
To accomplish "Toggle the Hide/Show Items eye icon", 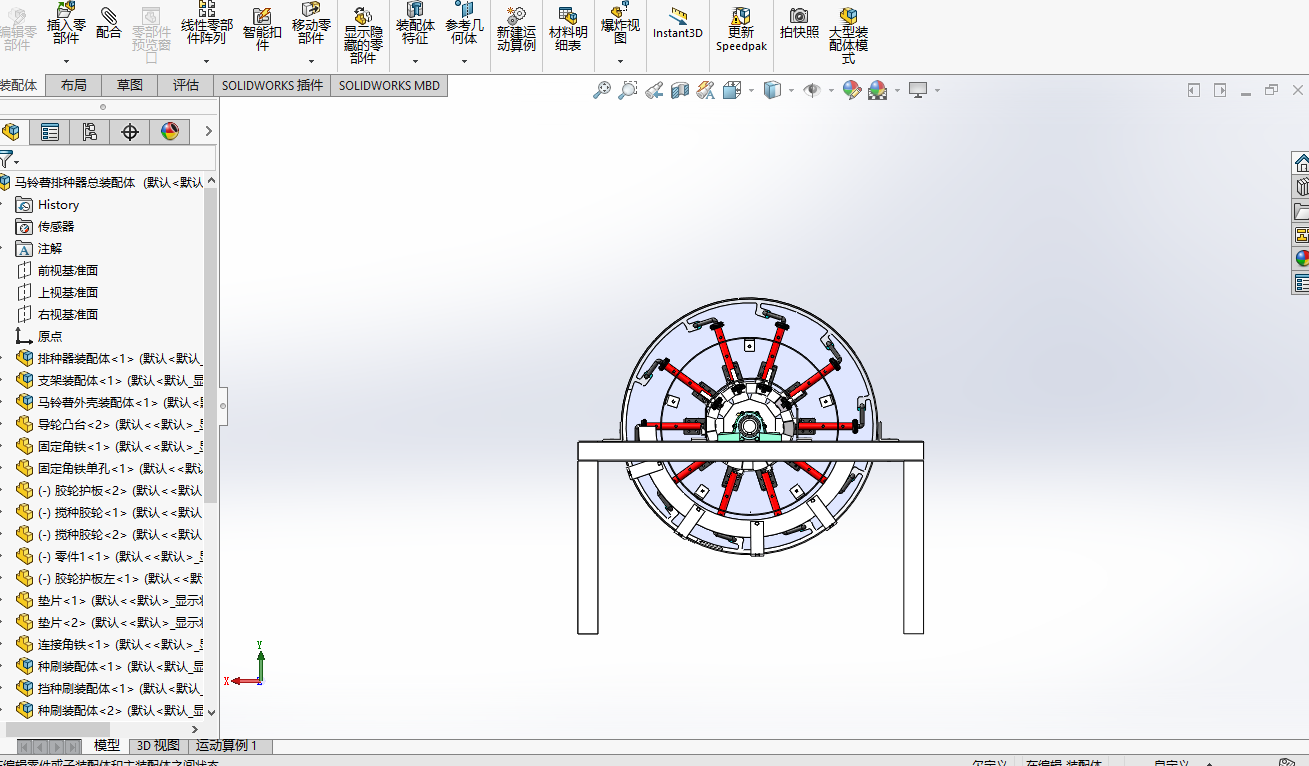I will click(x=812, y=90).
